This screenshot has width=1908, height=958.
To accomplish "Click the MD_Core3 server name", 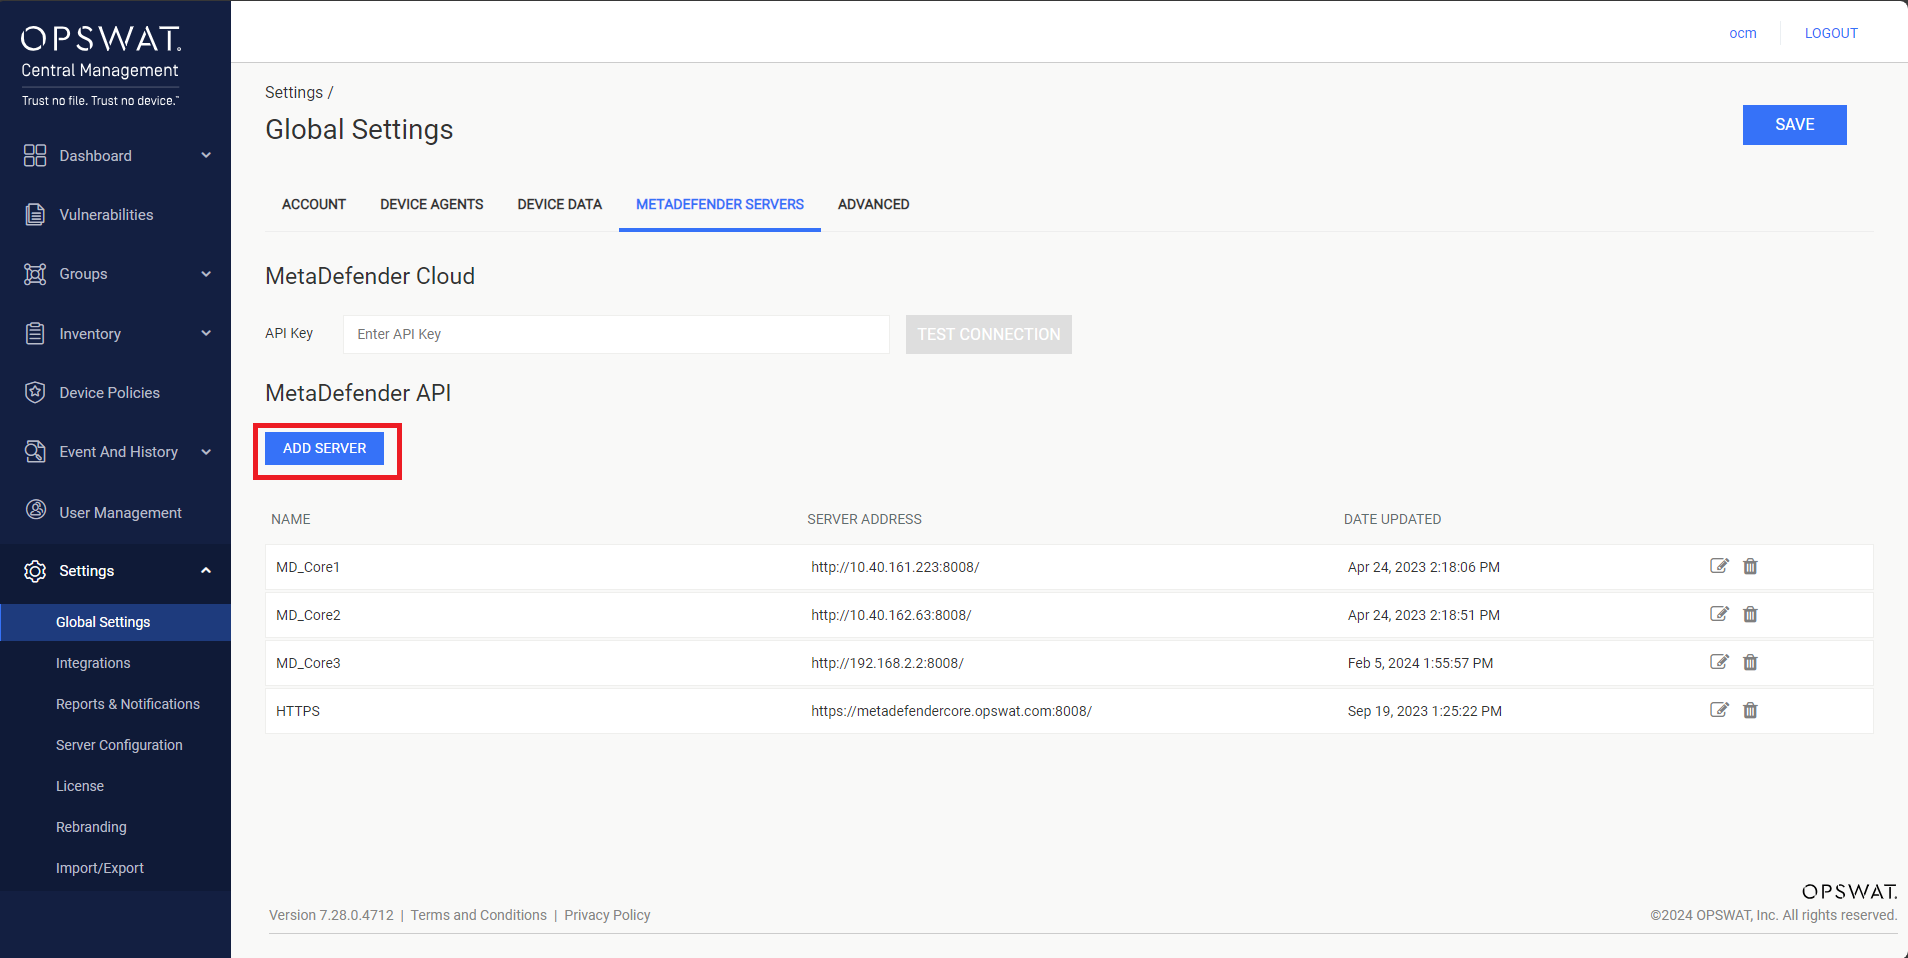I will 308,663.
